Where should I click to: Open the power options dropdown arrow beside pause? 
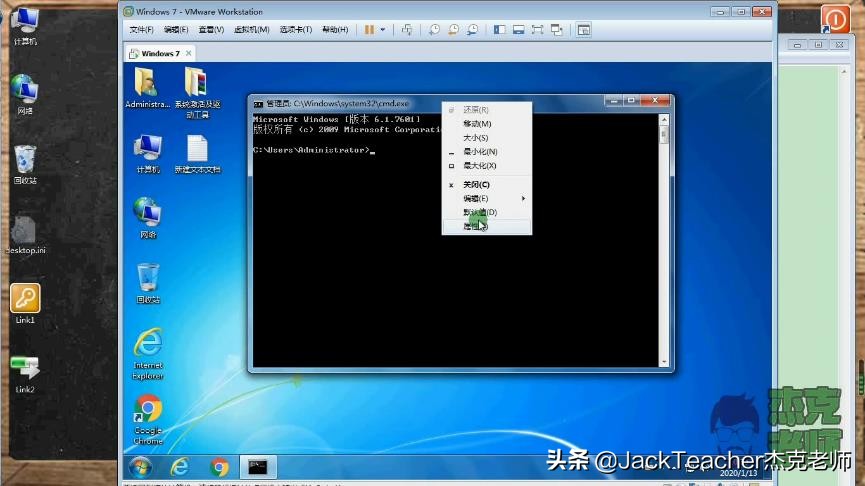point(383,30)
